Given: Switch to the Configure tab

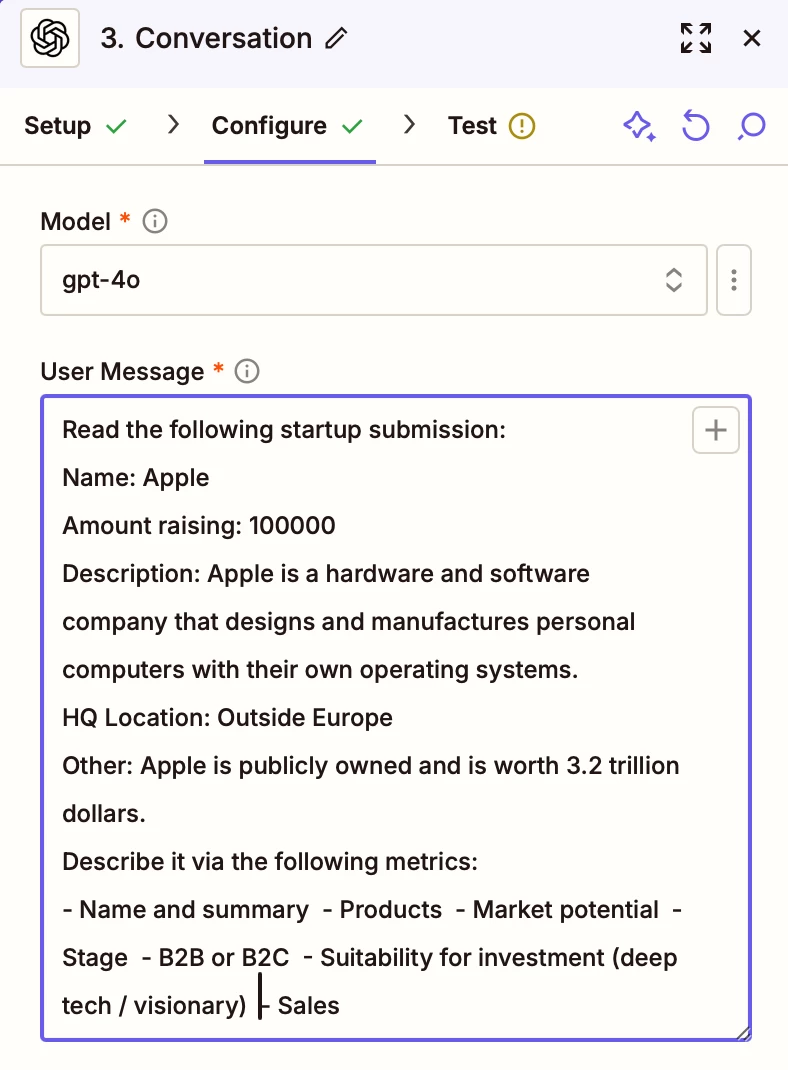Looking at the screenshot, I should coord(269,126).
